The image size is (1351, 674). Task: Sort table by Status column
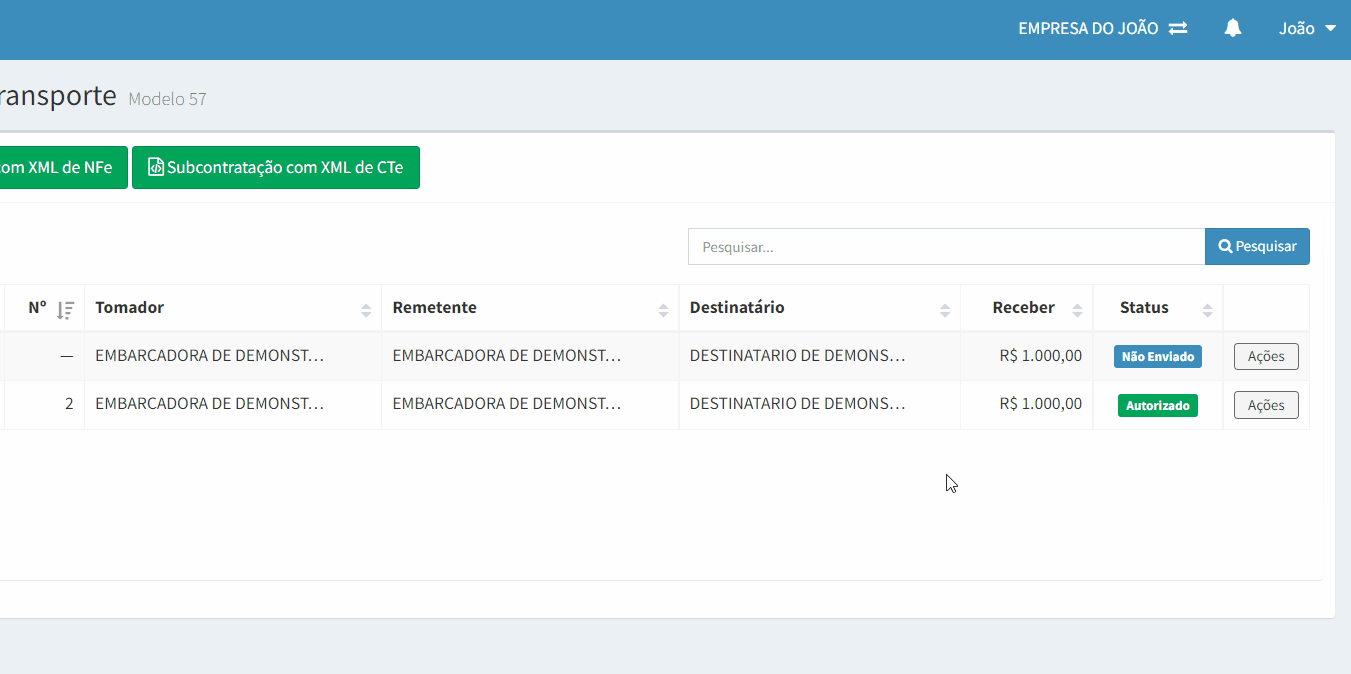[x=1157, y=308]
